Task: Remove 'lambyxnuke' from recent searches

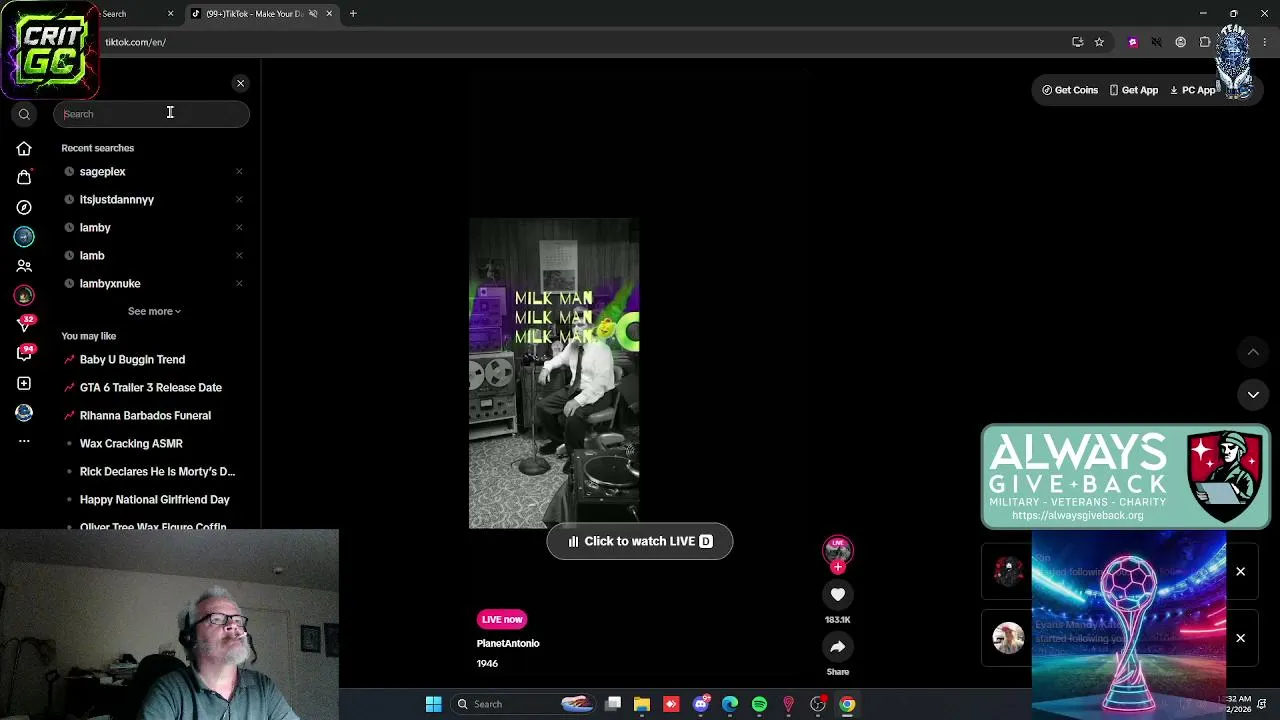Action: point(239,284)
